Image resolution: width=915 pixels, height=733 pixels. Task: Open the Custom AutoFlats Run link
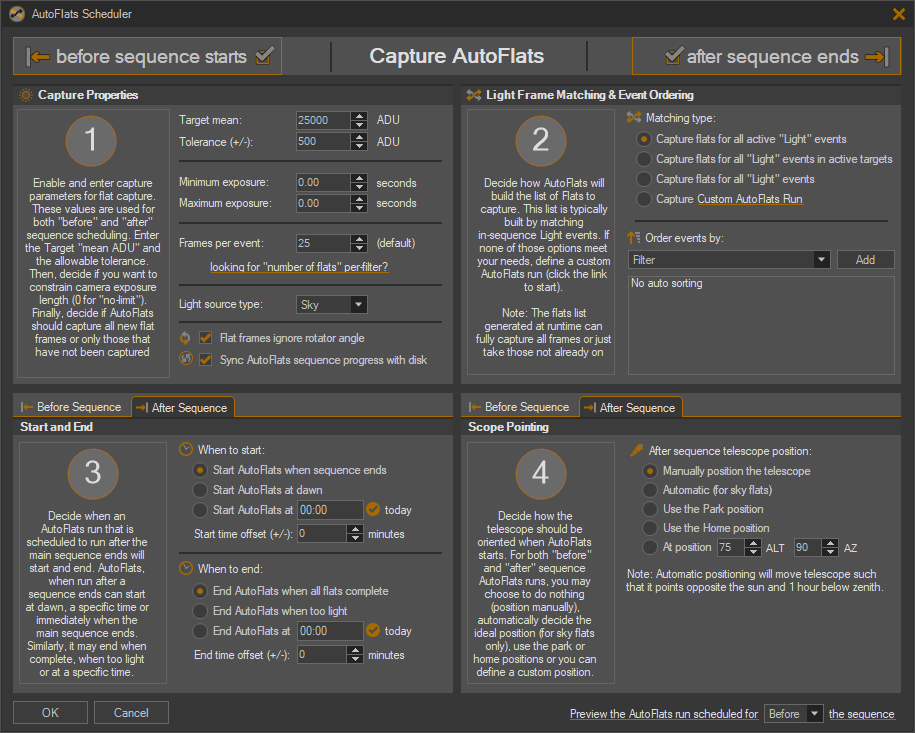[750, 199]
